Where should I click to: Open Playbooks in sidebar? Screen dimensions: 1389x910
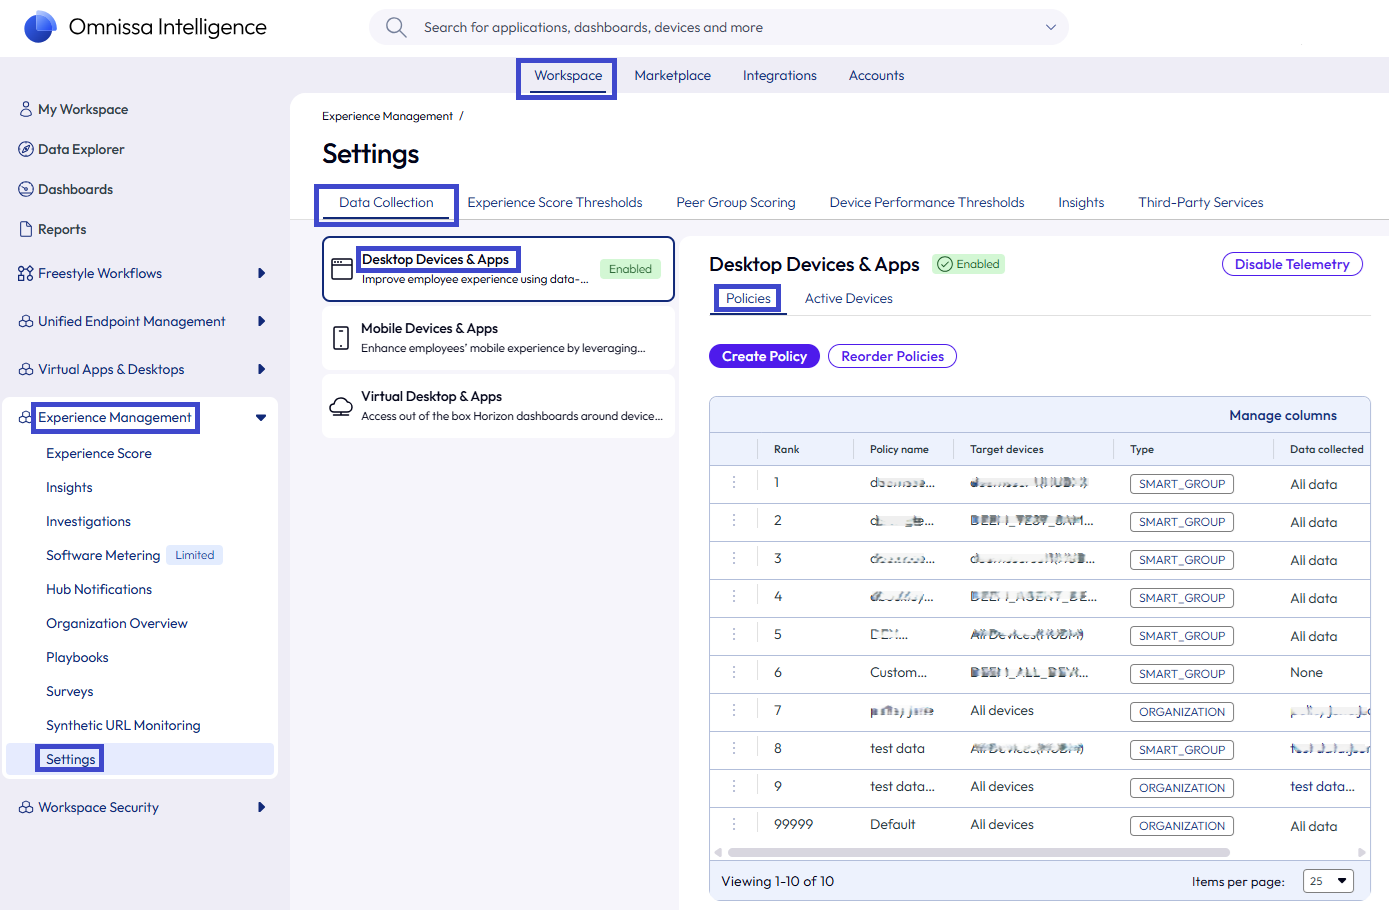(x=77, y=657)
